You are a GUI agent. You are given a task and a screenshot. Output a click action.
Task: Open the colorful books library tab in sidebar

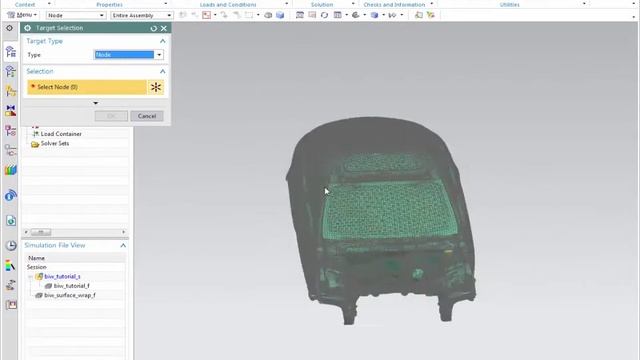(x=11, y=170)
